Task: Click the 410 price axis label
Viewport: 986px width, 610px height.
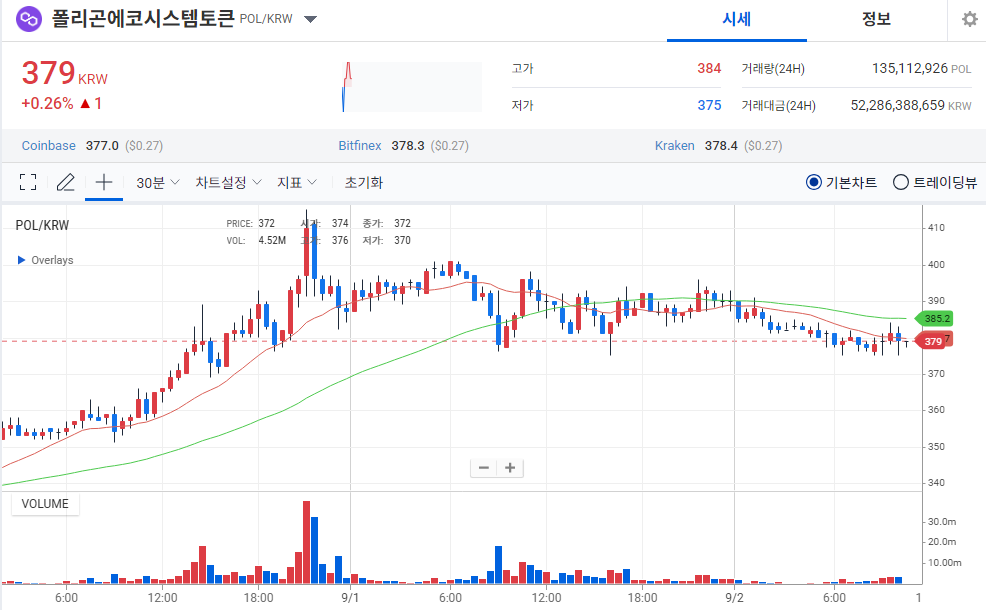Action: (936, 228)
